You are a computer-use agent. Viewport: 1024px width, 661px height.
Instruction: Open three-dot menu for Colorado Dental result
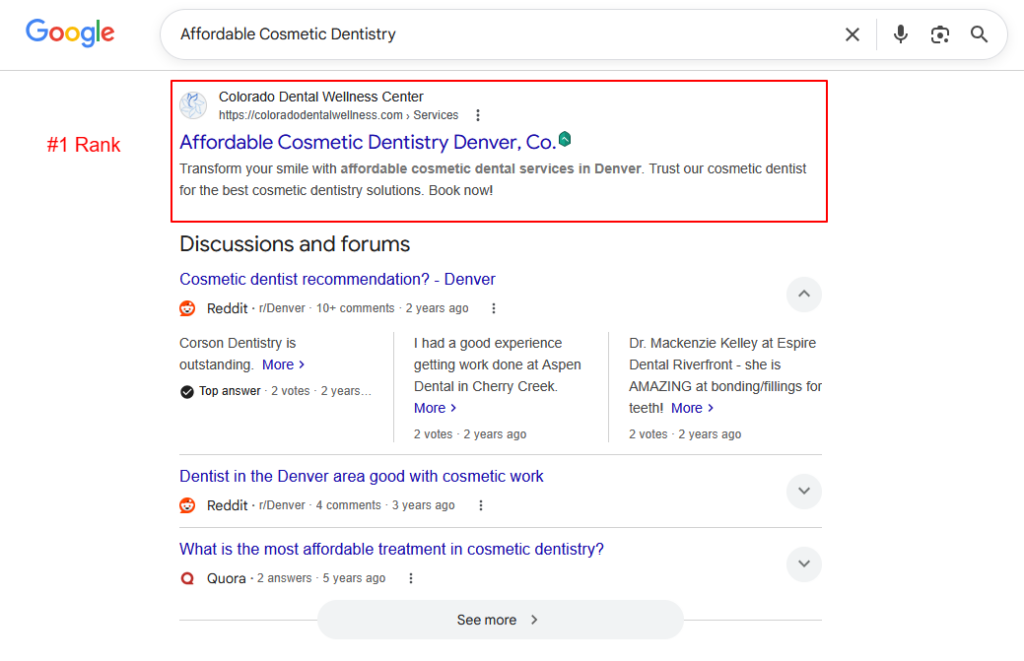478,115
